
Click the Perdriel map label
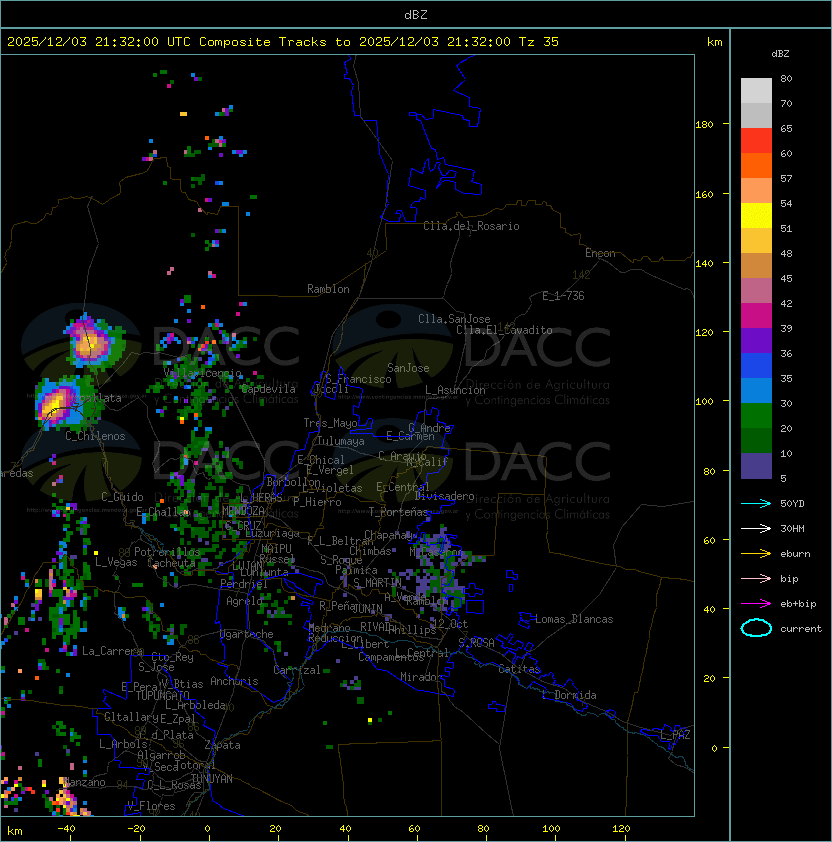[x=244, y=584]
